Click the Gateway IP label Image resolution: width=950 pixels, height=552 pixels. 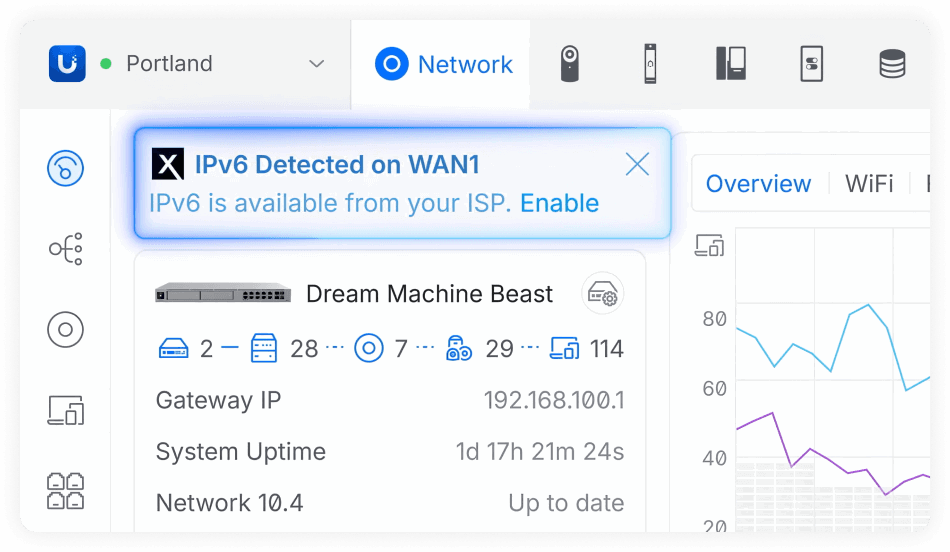coord(218,401)
